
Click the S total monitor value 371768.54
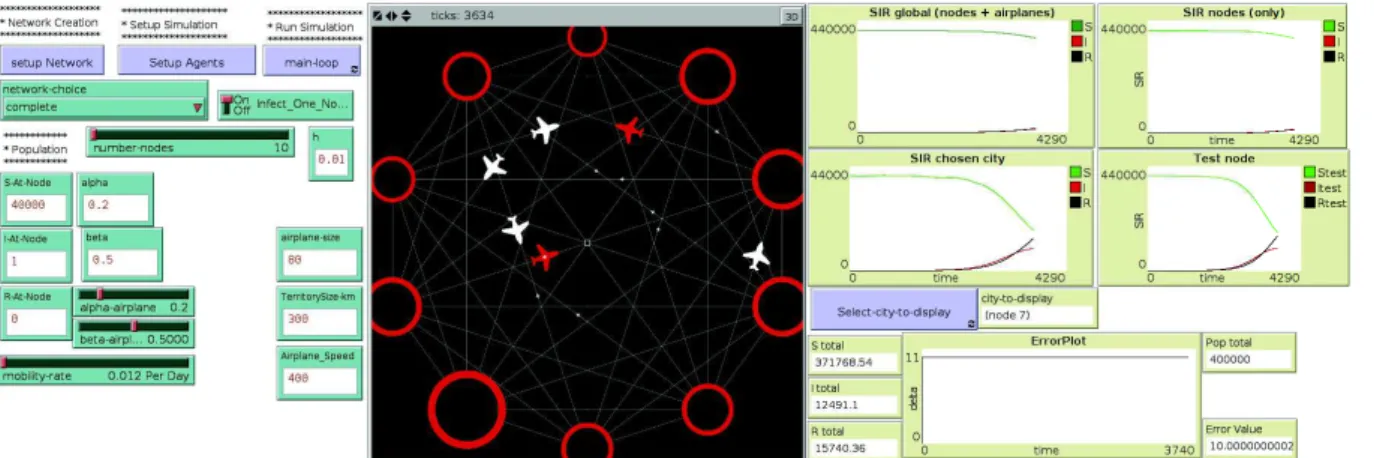[x=853, y=361]
